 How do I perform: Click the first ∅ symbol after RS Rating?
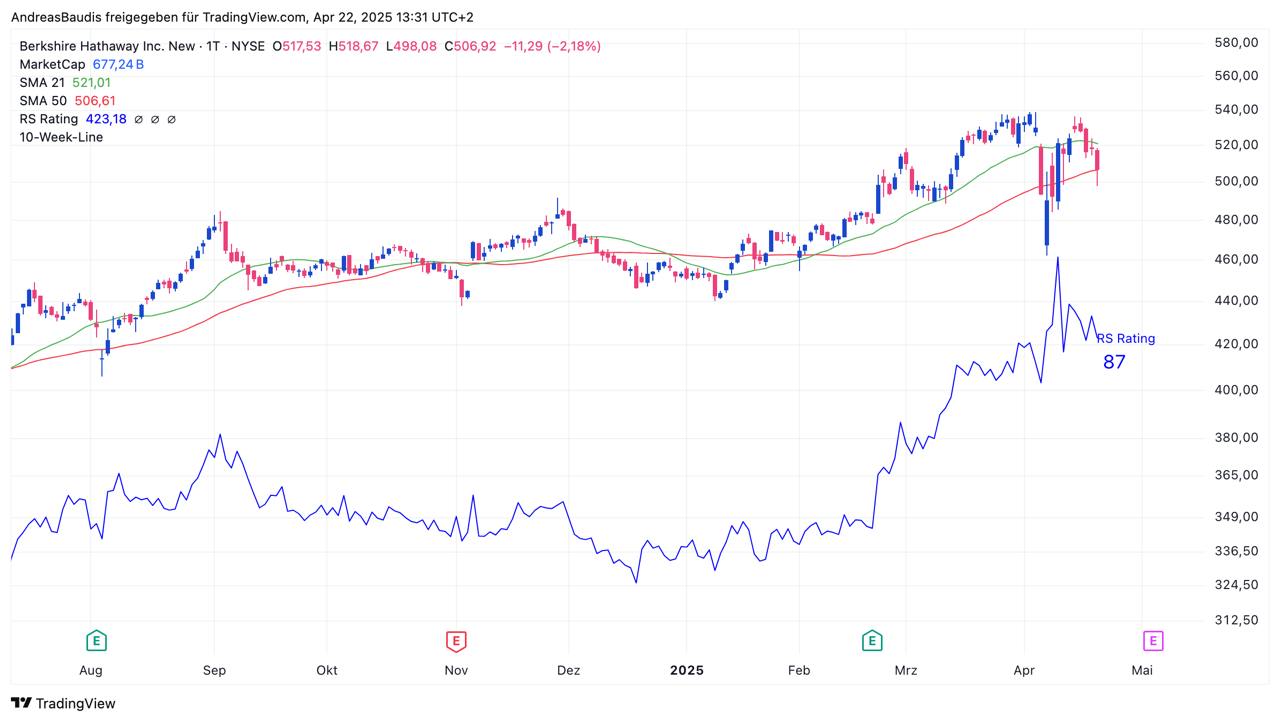(x=139, y=119)
